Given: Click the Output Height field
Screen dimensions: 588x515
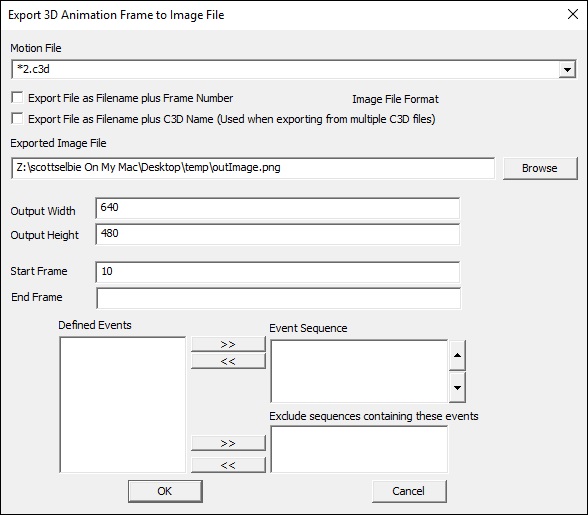Looking at the screenshot, I should (x=278, y=234).
